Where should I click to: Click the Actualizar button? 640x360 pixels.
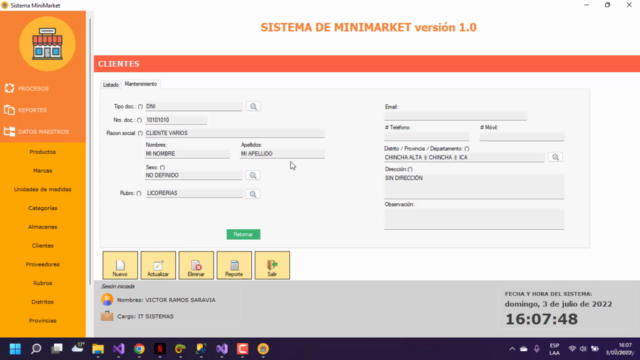tap(158, 266)
